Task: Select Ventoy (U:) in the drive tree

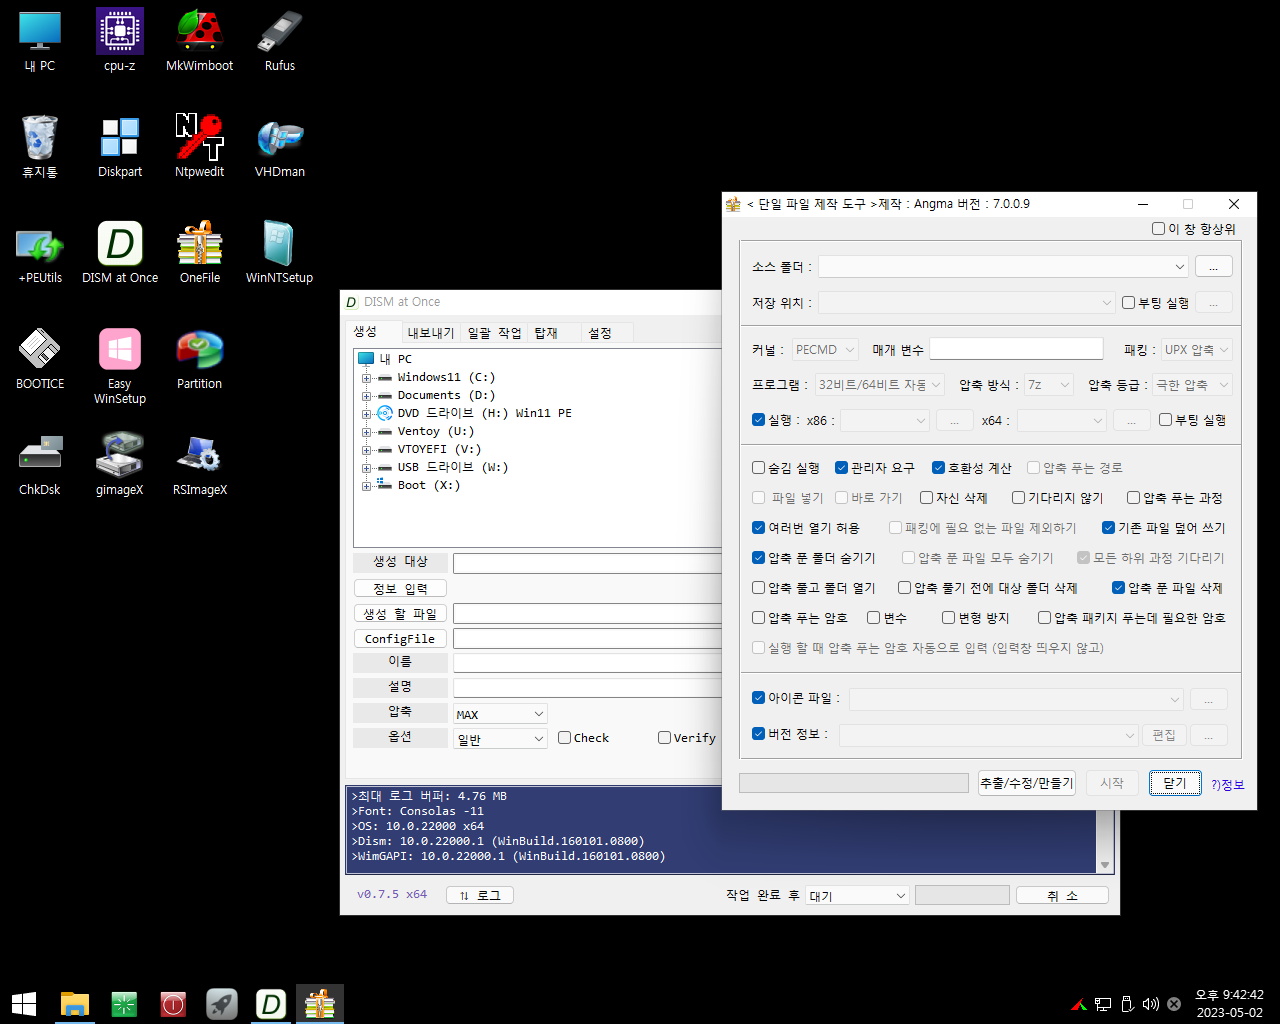Action: [435, 431]
